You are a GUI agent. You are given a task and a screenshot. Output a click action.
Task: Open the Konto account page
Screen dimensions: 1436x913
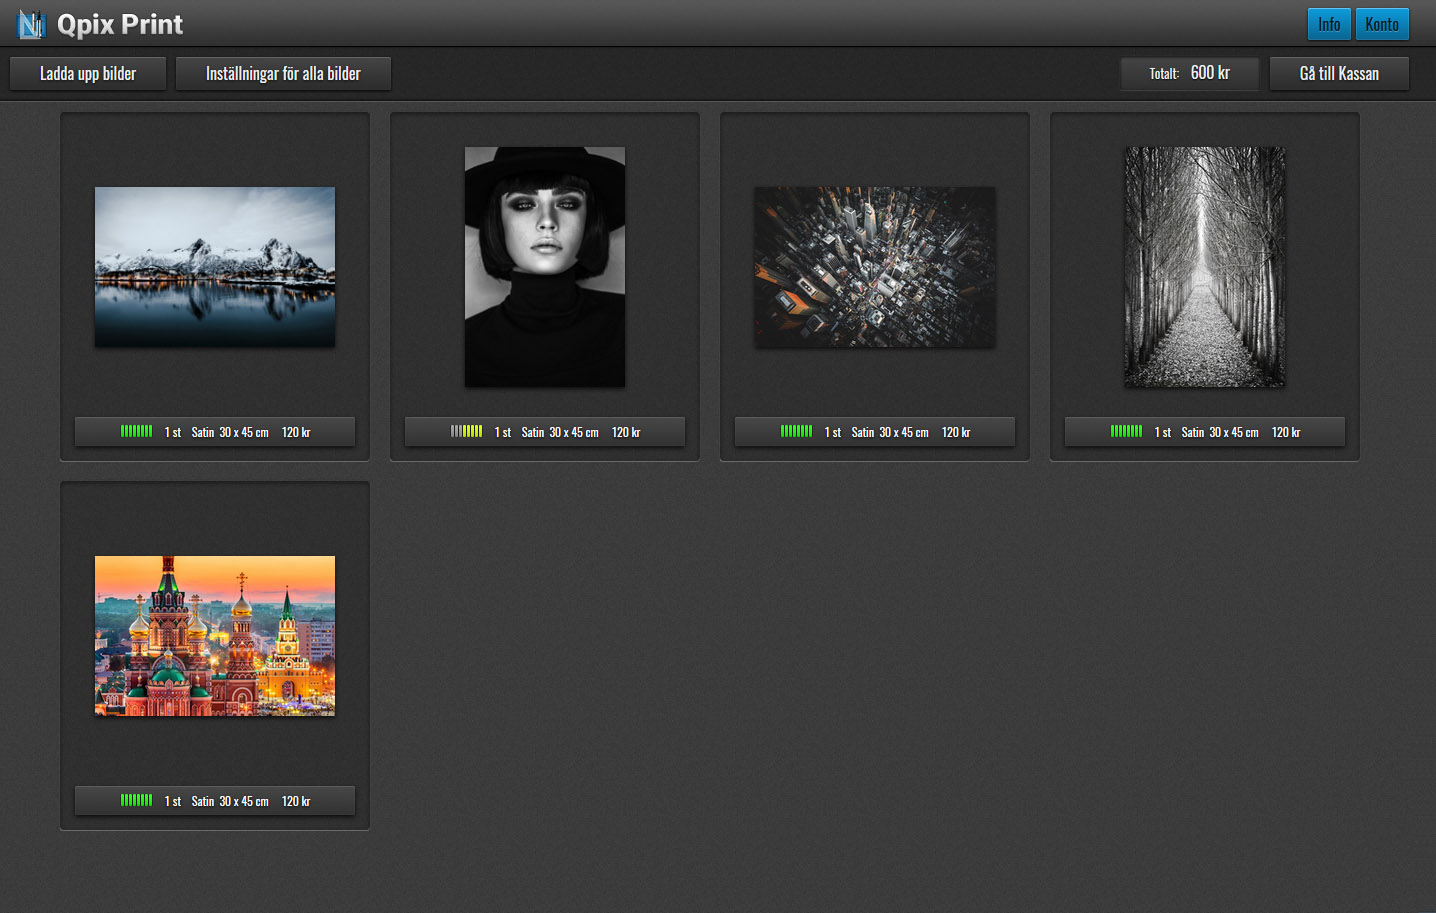[x=1382, y=24]
